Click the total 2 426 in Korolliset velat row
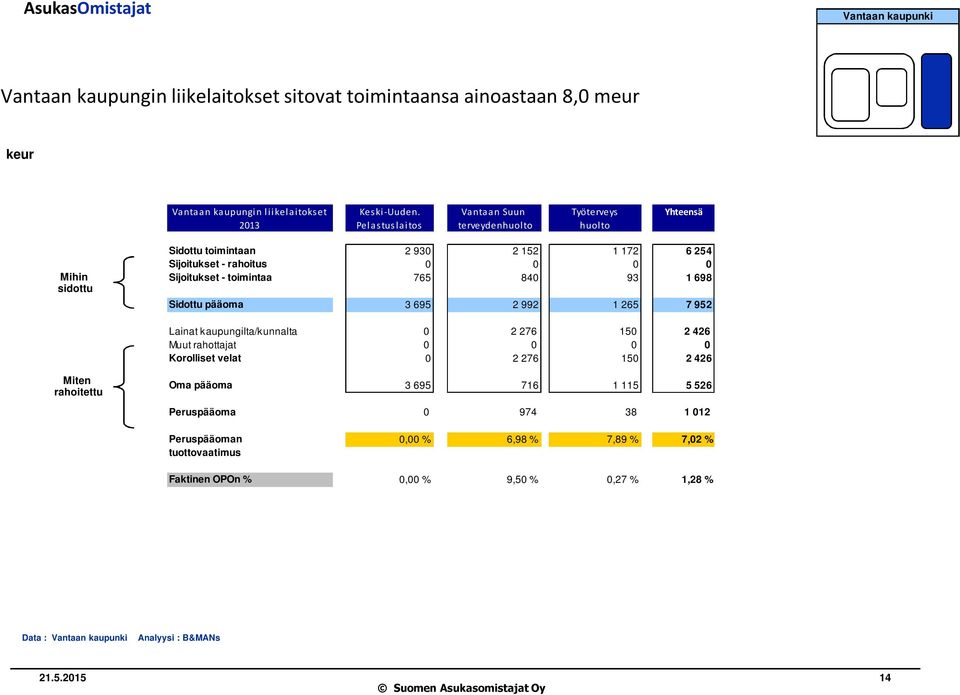This screenshot has width=960, height=695. [699, 358]
